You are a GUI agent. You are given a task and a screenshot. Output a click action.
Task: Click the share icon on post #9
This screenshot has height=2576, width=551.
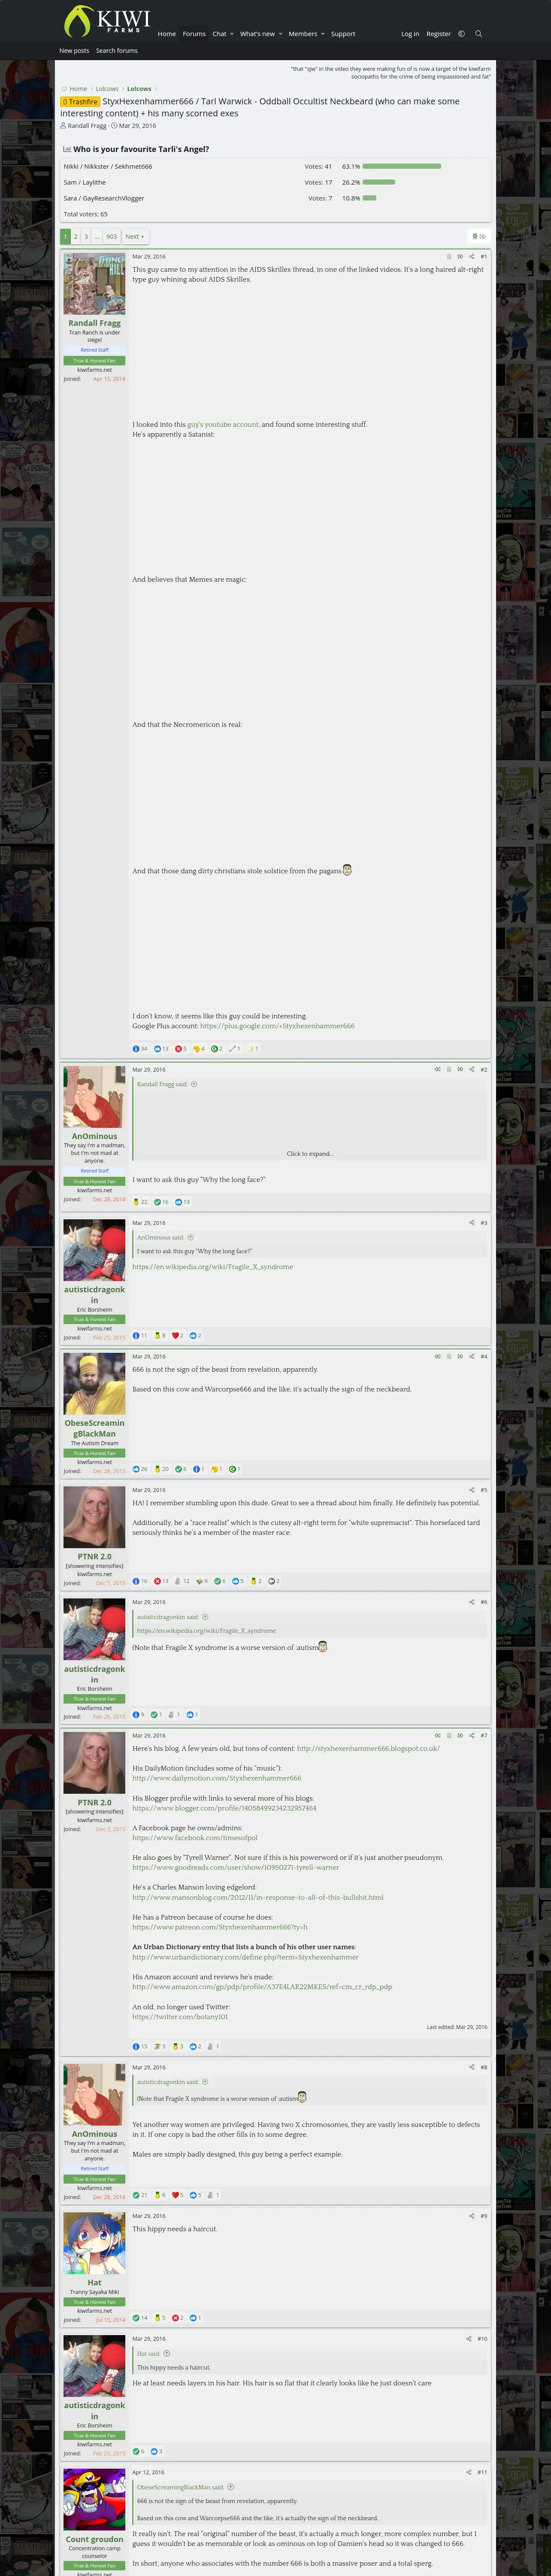coord(472,2216)
